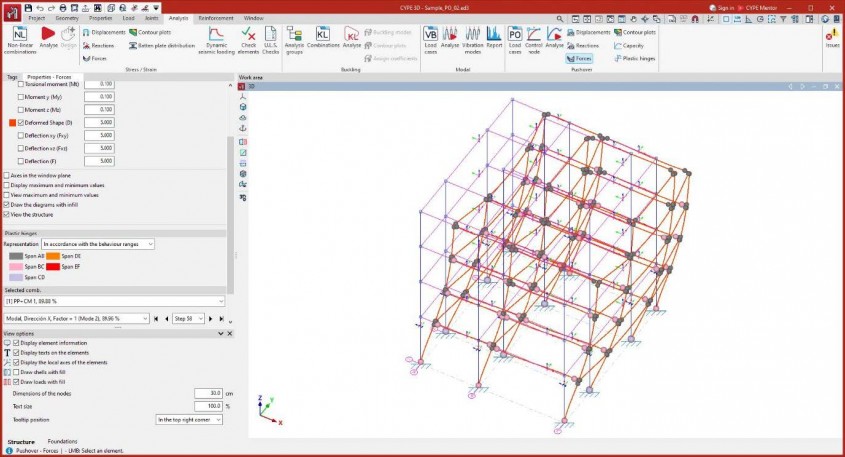Open Check elements tool
This screenshot has width=845, height=457.
click(248, 40)
